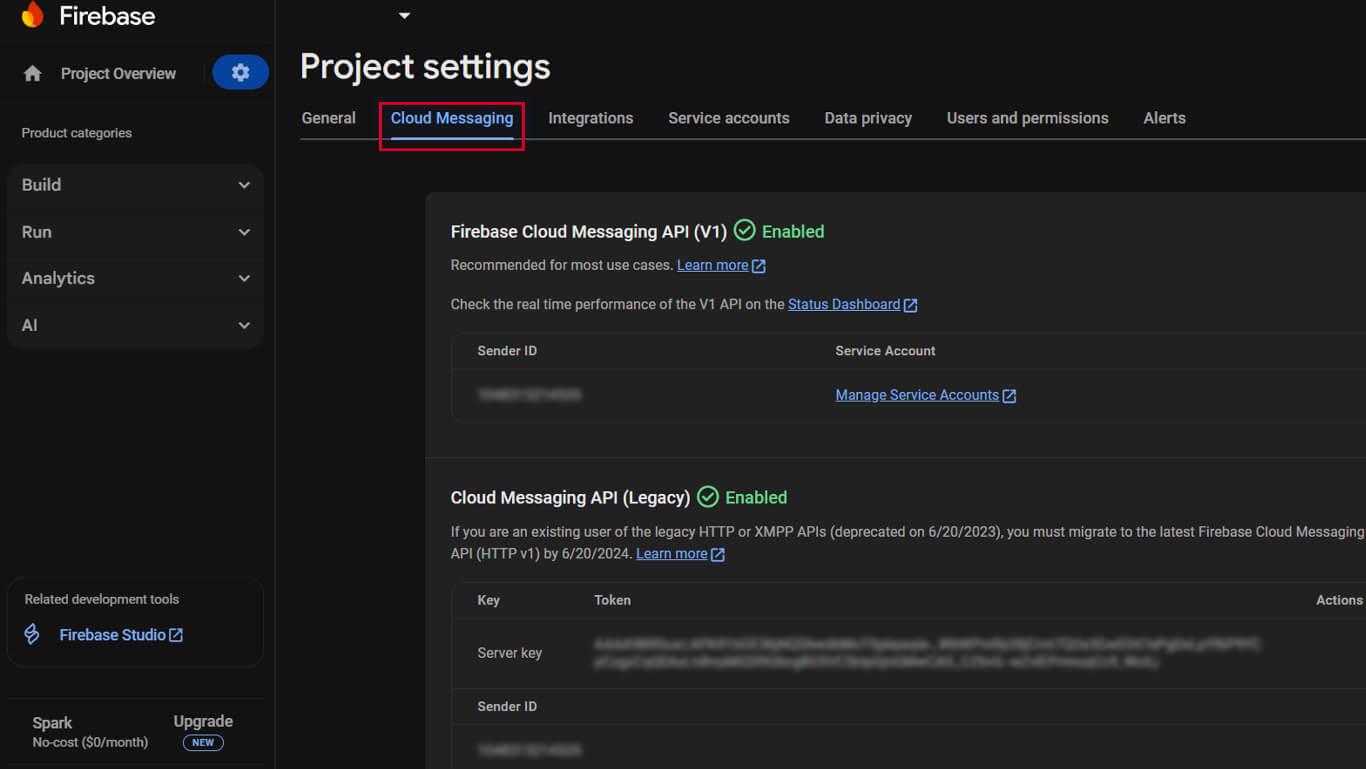Switch to the General tab
This screenshot has height=769, width=1366.
pyautogui.click(x=328, y=118)
